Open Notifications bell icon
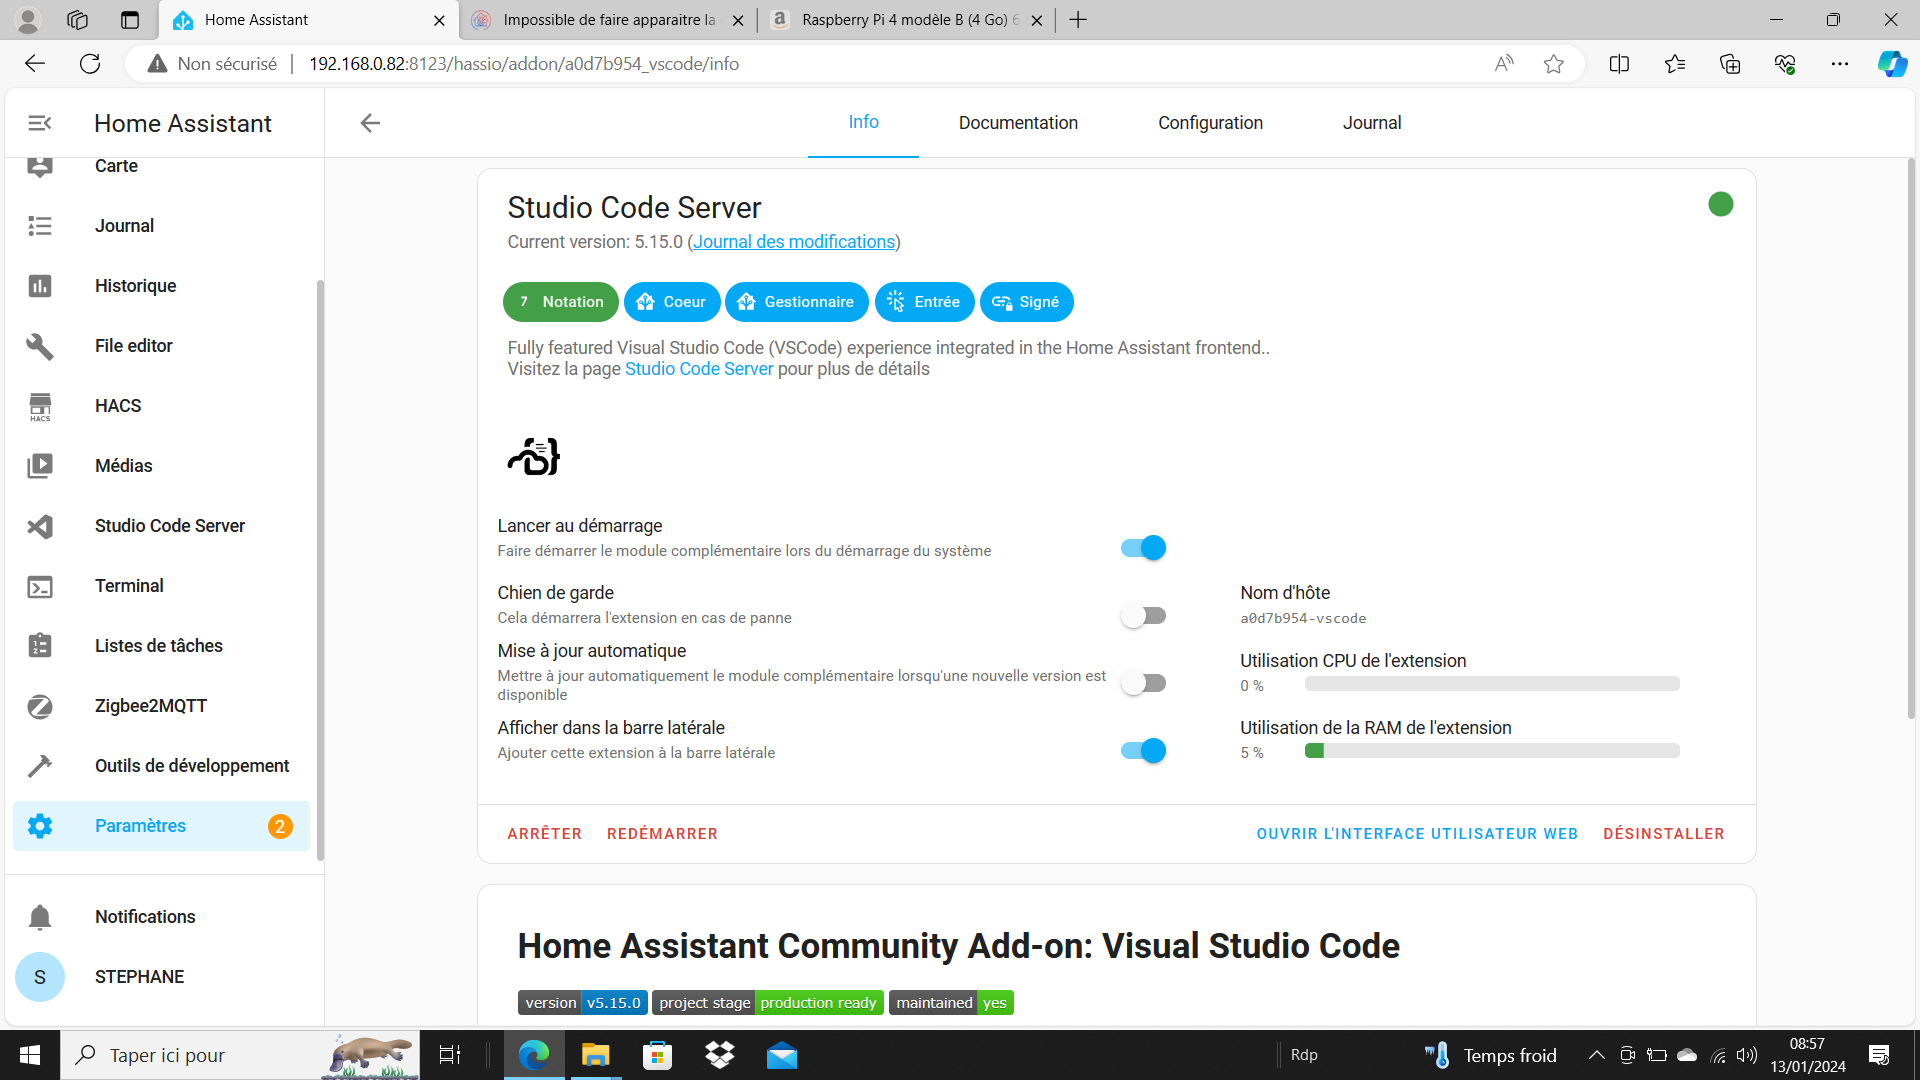 [40, 917]
